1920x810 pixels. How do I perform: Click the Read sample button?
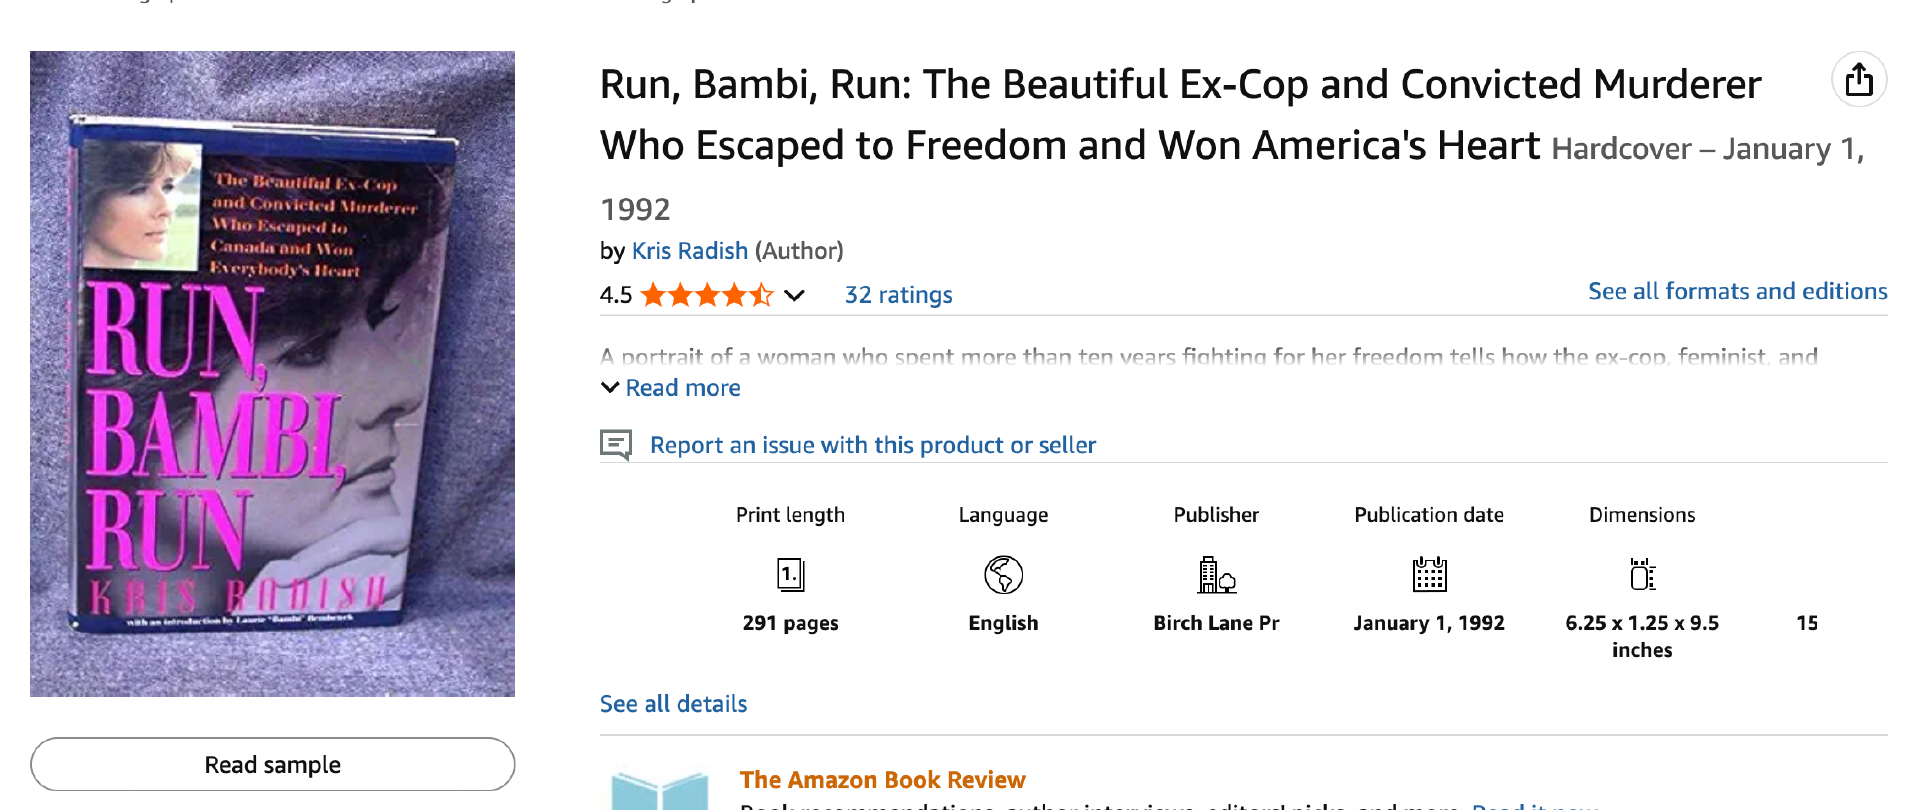point(272,765)
